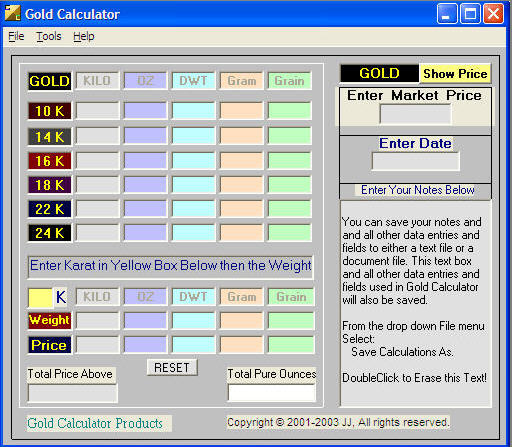Click the 10 K OZ field
The image size is (512, 447).
pyautogui.click(x=145, y=111)
